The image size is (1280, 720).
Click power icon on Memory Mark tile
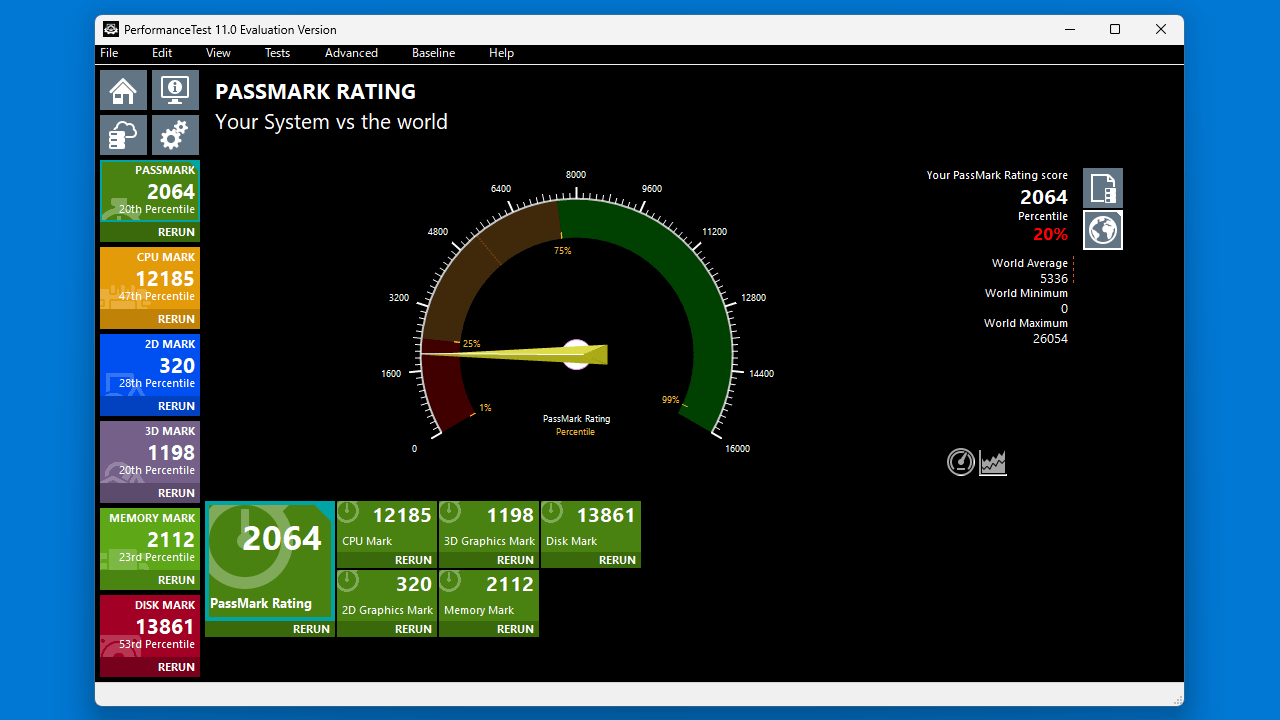pos(450,581)
